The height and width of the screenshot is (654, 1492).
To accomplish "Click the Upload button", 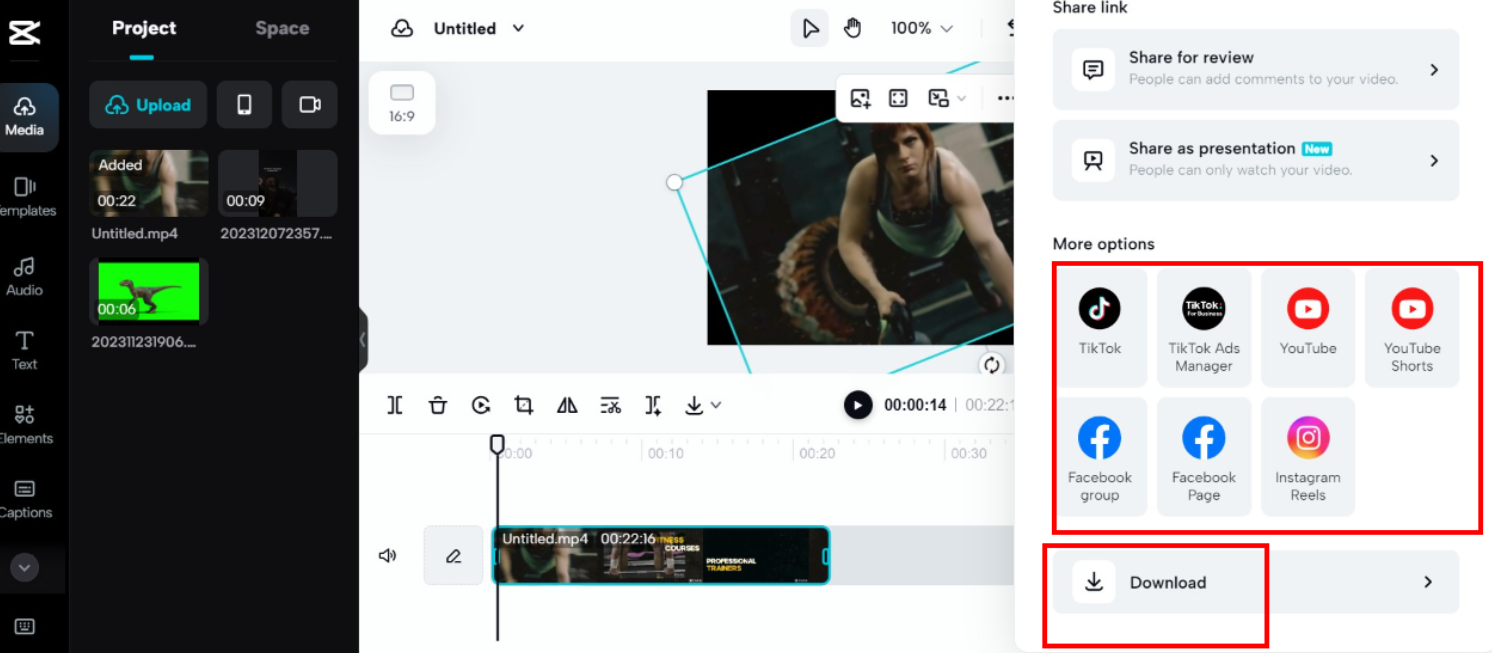I will pos(148,104).
